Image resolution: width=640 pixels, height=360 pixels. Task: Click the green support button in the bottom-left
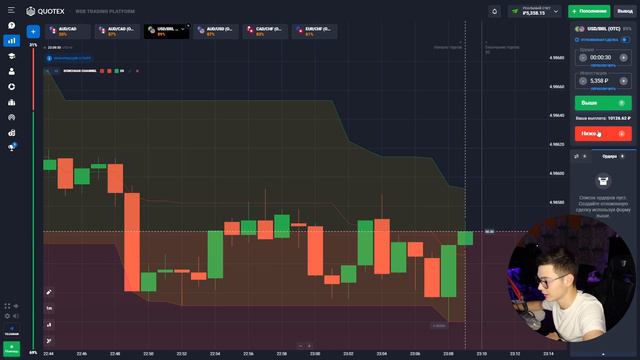click(11, 349)
